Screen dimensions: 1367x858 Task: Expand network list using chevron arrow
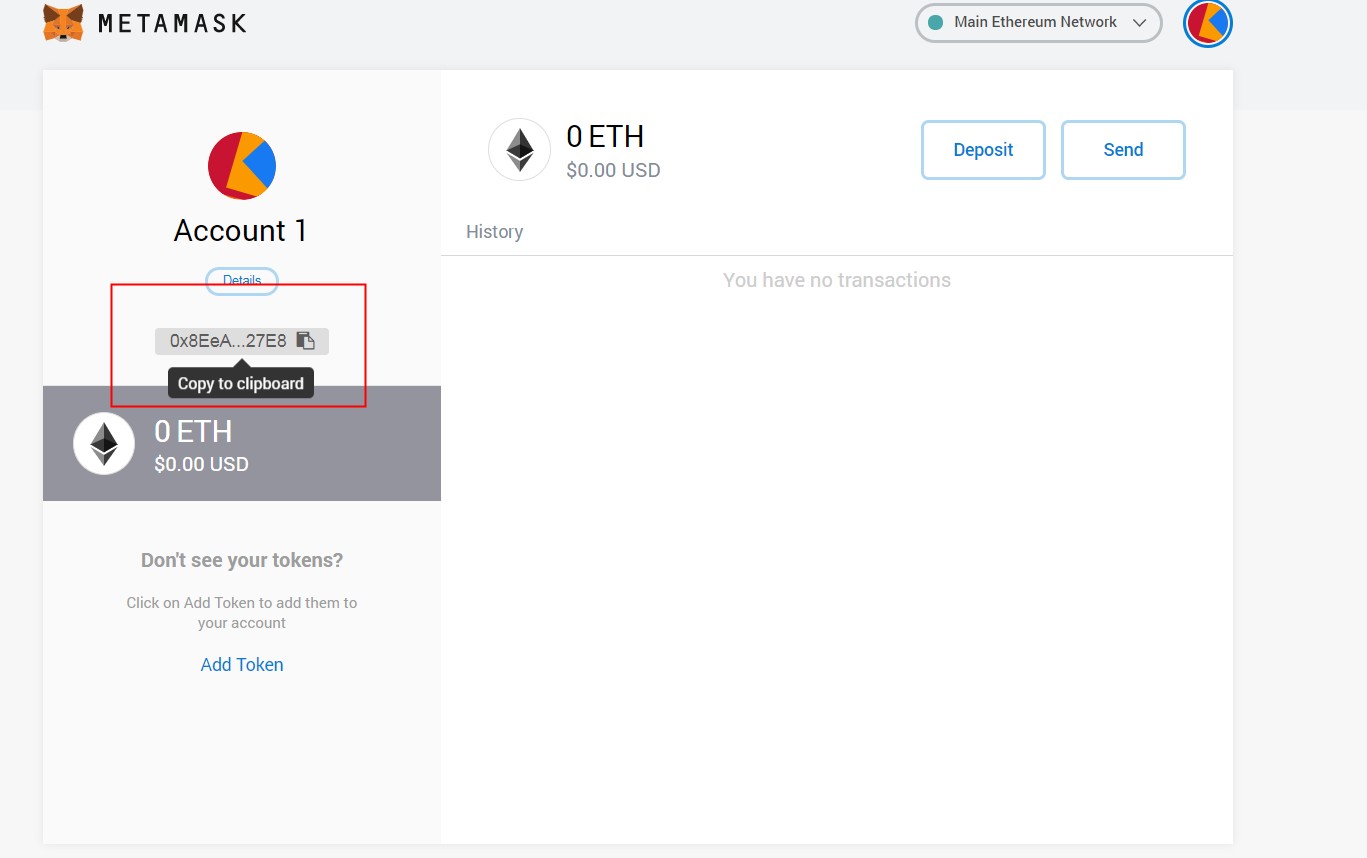(1139, 22)
